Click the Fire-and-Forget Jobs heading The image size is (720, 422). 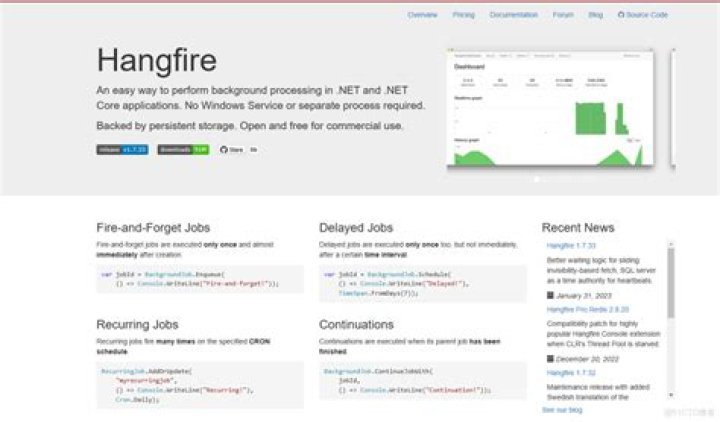click(x=153, y=228)
